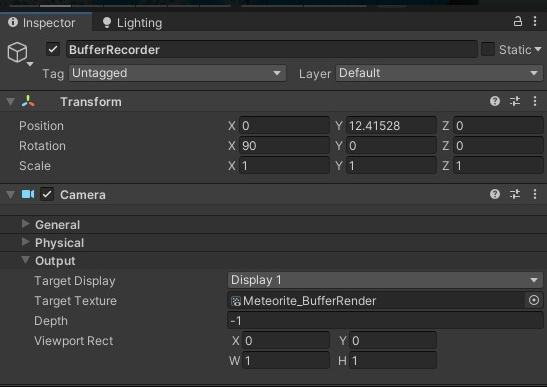Open the Transform component more options menu
The image size is (547, 387).
click(x=535, y=101)
